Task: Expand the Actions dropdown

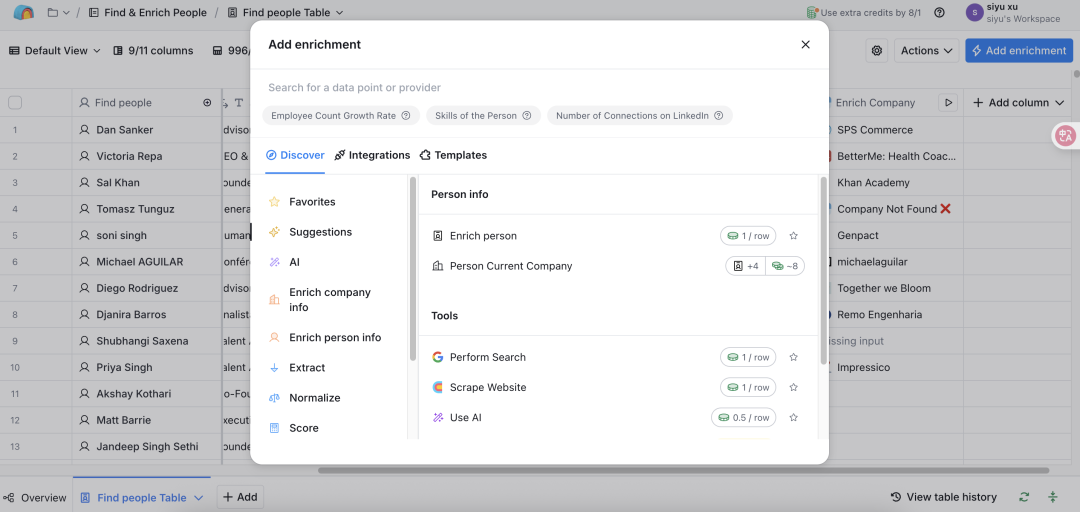Action: (926, 51)
